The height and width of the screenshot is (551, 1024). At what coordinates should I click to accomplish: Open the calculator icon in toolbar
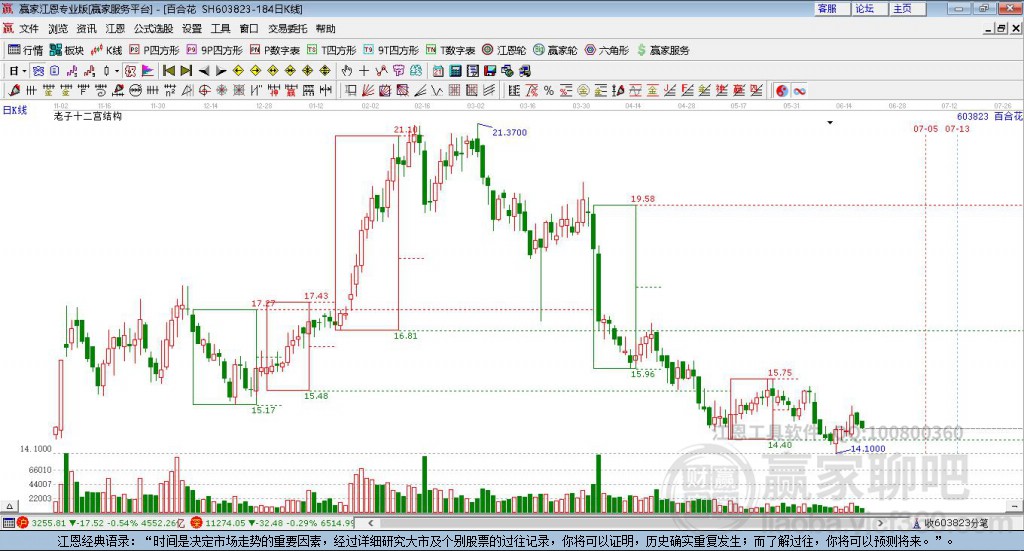click(456, 71)
